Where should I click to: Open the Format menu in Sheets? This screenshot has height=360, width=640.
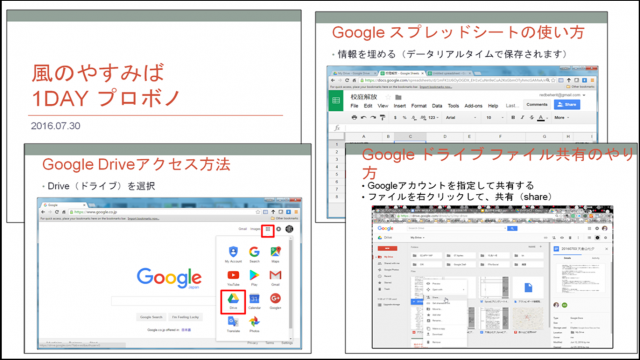point(418,106)
